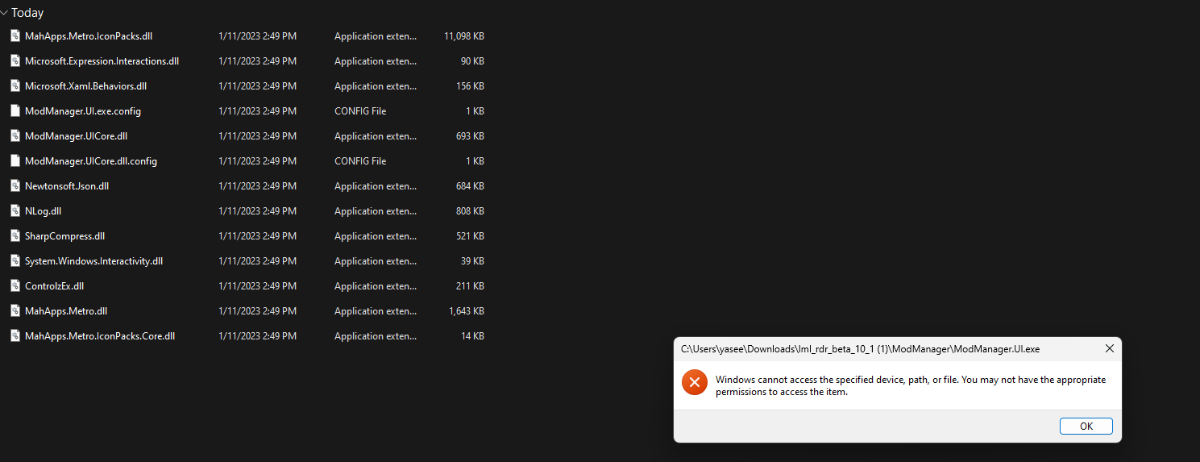The height and width of the screenshot is (462, 1200).
Task: Collapse the Today group chevron
Action: click(5, 13)
